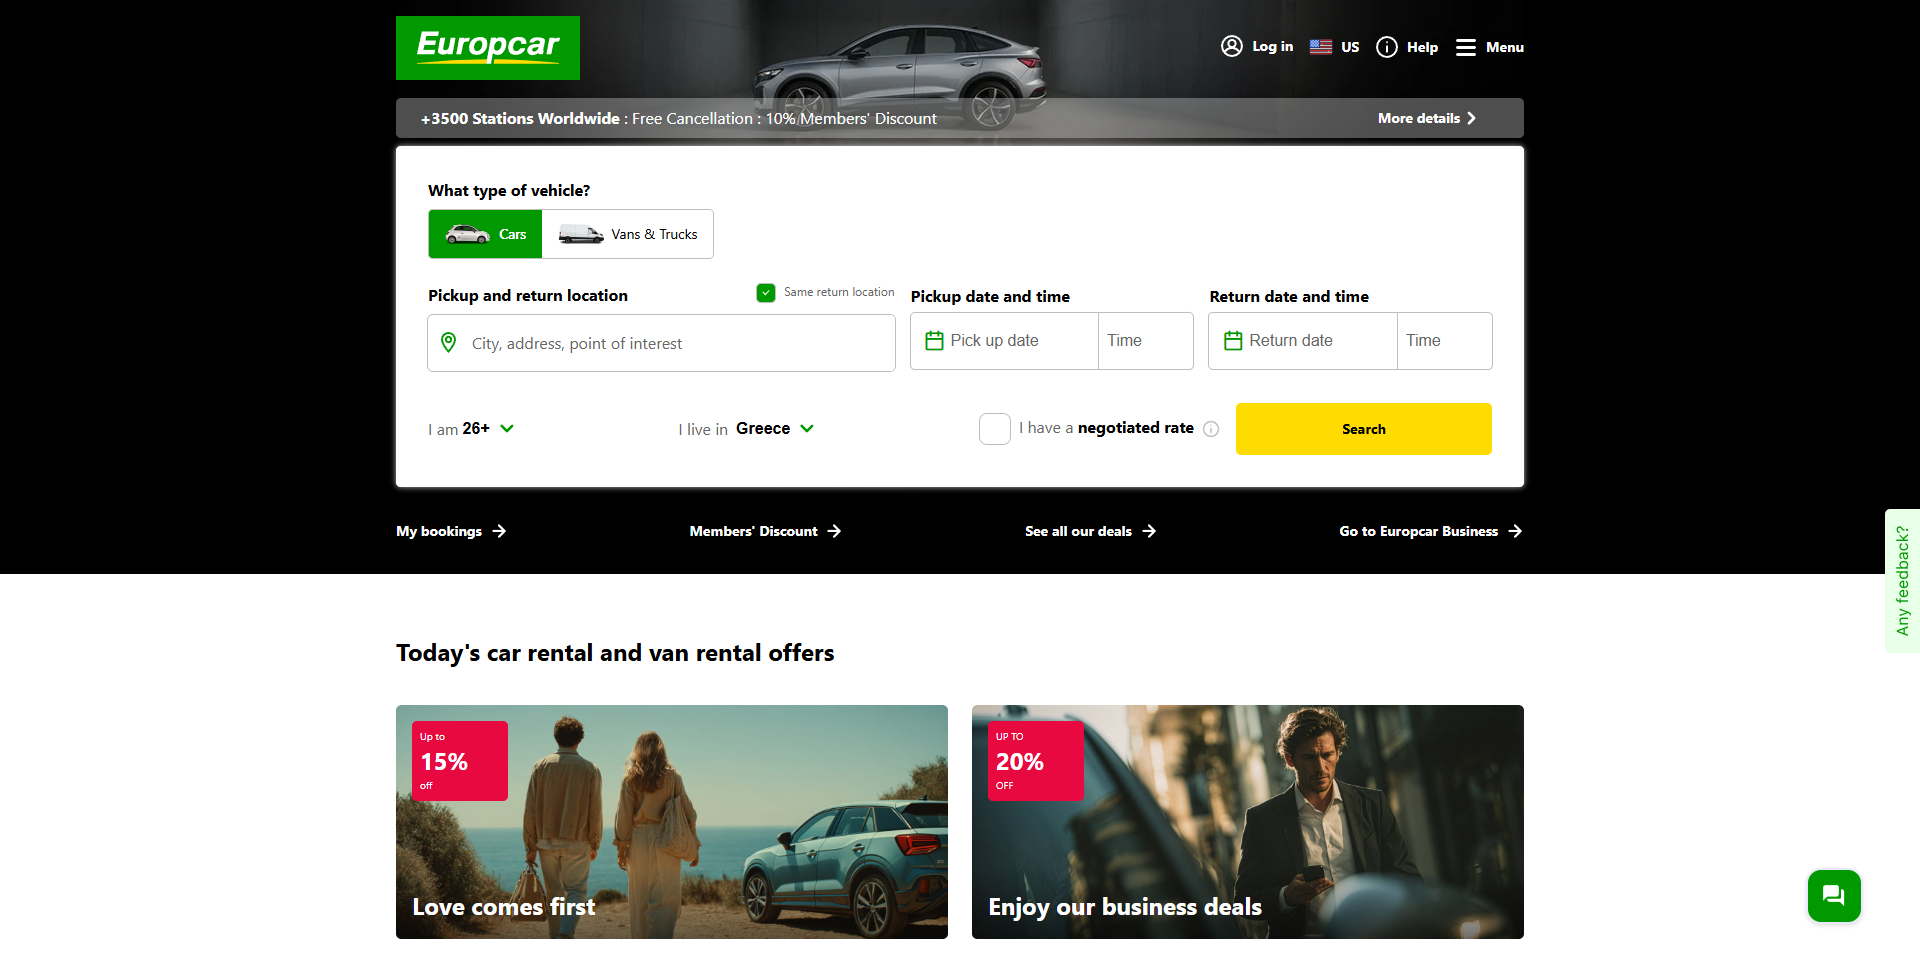This screenshot has height=953, width=1920.
Task: Click the car icon in Cars tab
Action: pos(467,234)
